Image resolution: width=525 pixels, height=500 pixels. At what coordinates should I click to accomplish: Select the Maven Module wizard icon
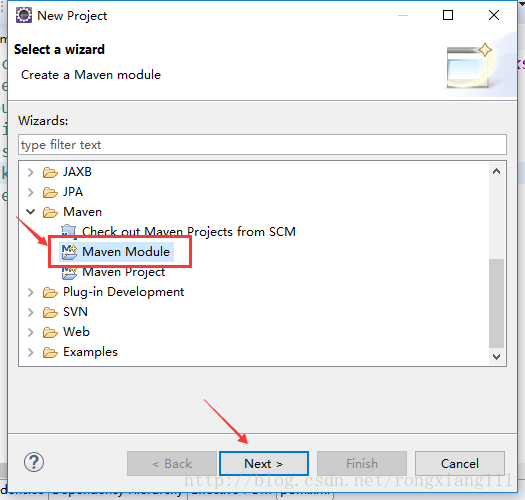coord(69,252)
